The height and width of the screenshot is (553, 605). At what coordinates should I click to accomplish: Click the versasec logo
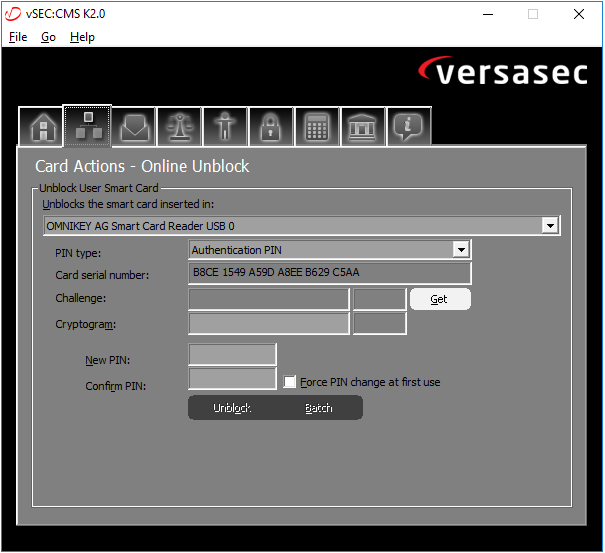pyautogui.click(x=503, y=71)
